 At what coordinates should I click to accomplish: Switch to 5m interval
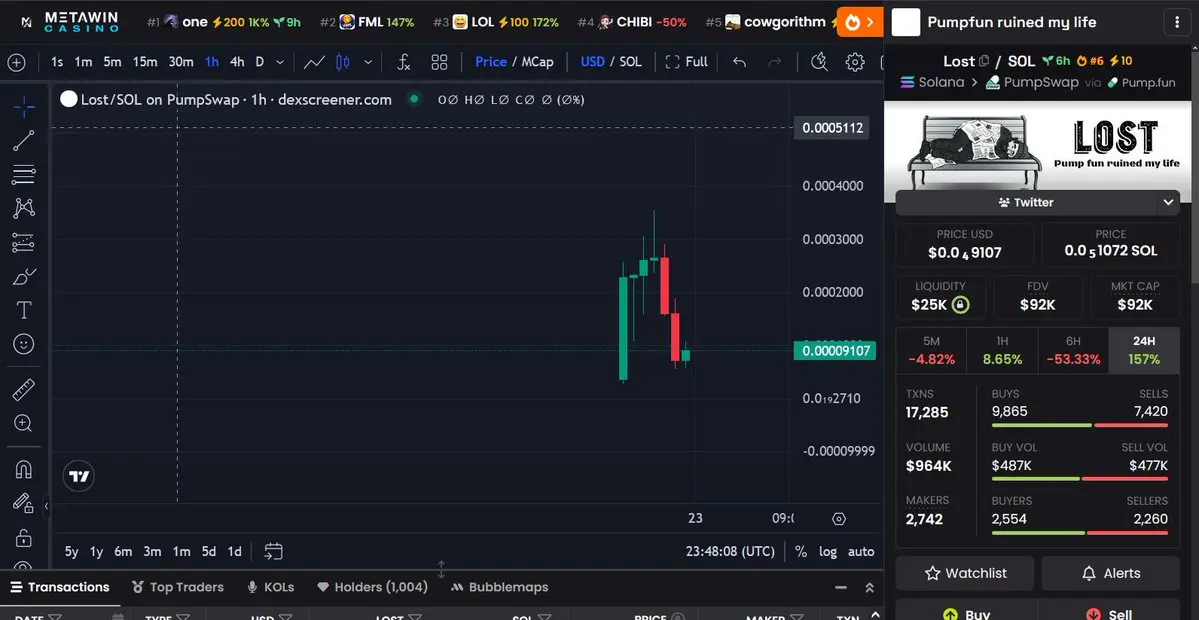click(112, 62)
